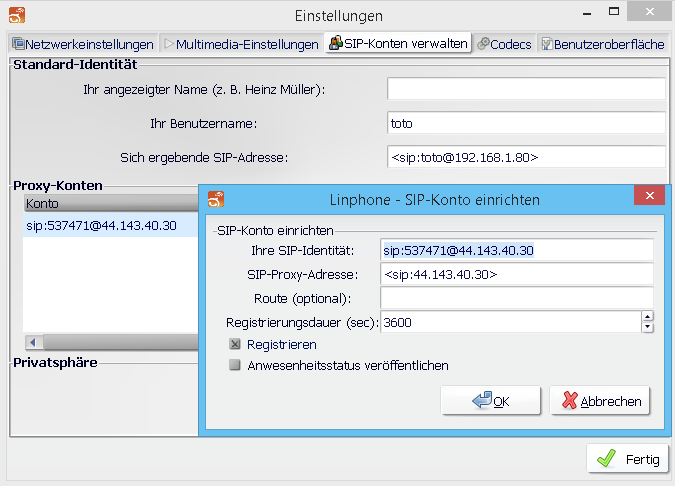Enable Anwesenheitsstatus veröffentlichen checkbox
Image resolution: width=675 pixels, height=486 pixels.
[x=235, y=365]
